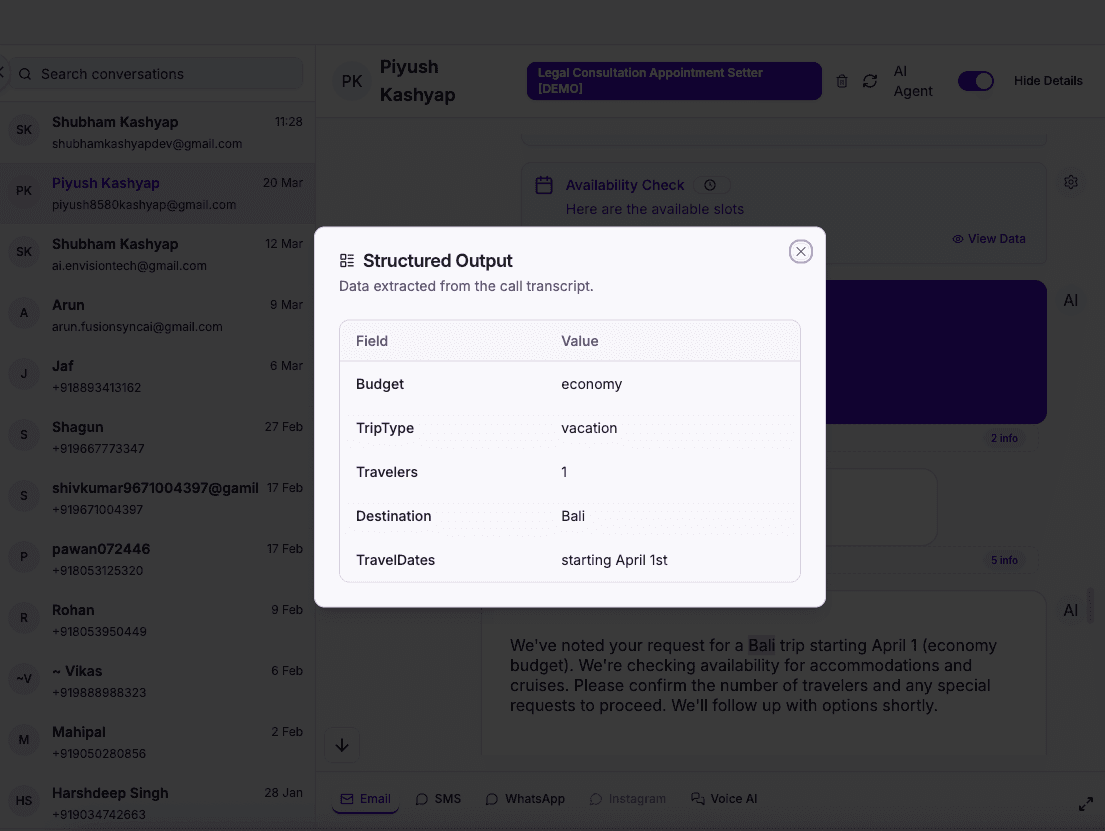Open the Legal Consultation Appointment Setter dropdown
The width and height of the screenshot is (1105, 831).
pos(673,81)
